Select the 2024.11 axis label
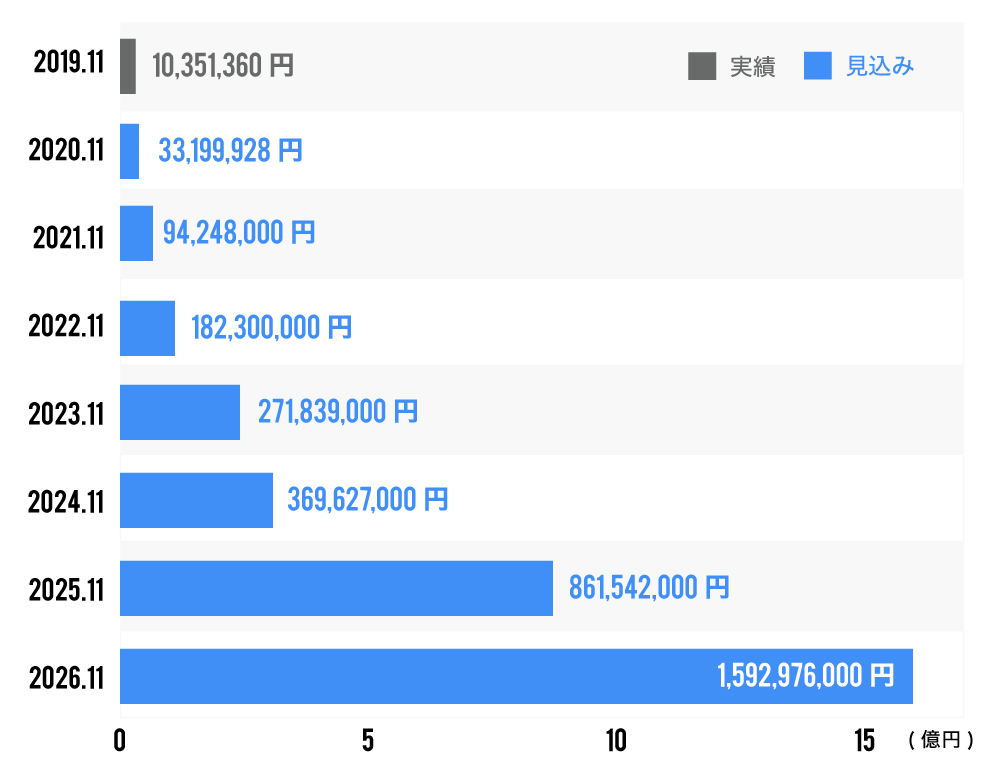This screenshot has height=779, width=1000. pos(66,502)
